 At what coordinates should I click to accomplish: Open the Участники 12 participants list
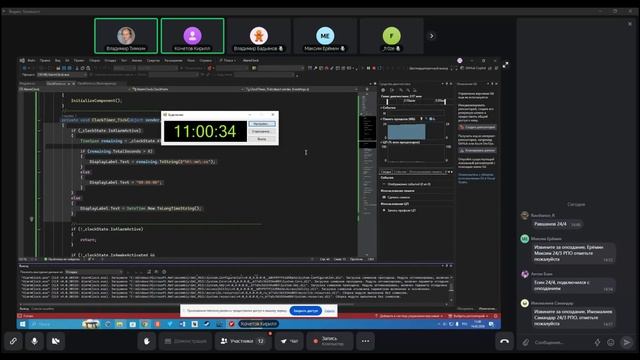click(242, 341)
